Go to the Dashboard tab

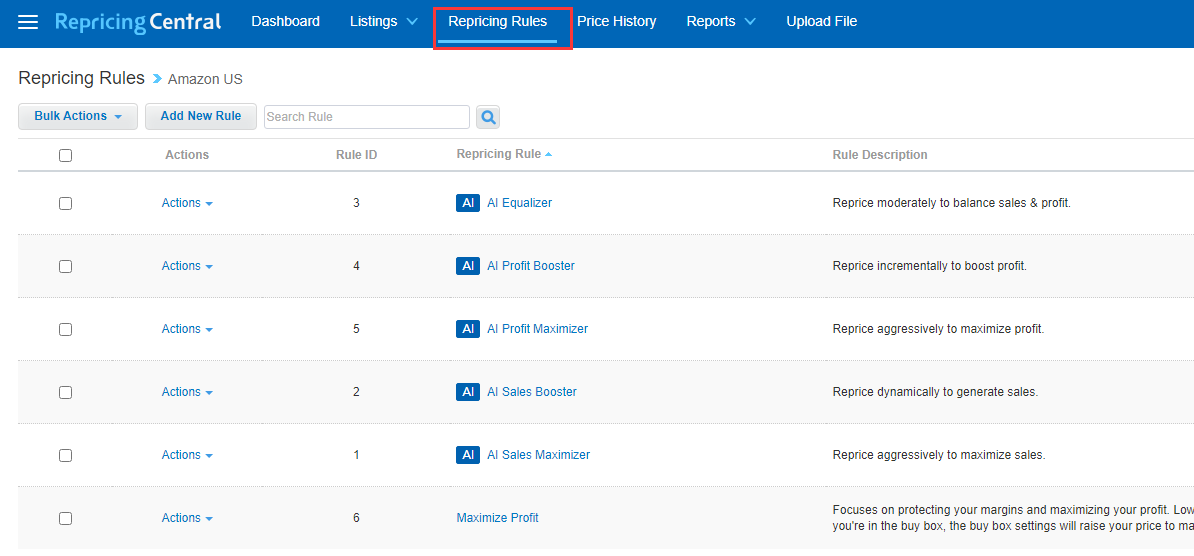tap(286, 21)
